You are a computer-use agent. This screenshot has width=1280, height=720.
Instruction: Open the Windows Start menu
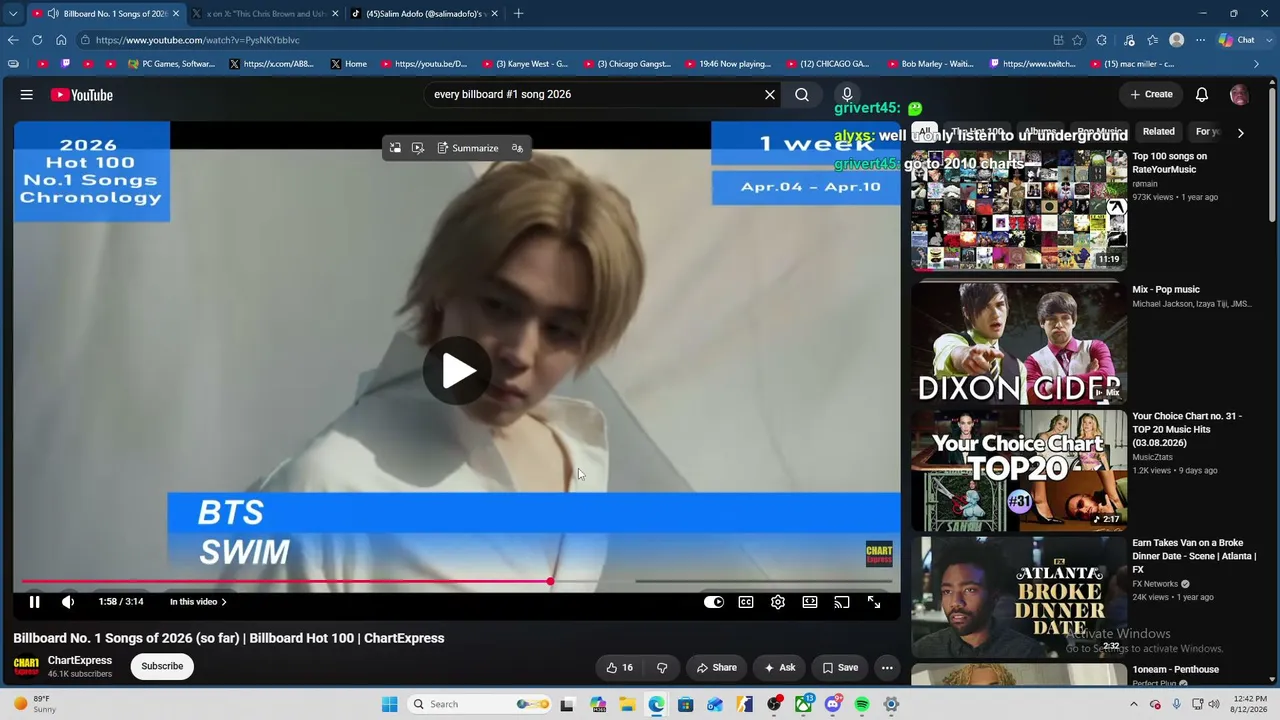coord(389,704)
